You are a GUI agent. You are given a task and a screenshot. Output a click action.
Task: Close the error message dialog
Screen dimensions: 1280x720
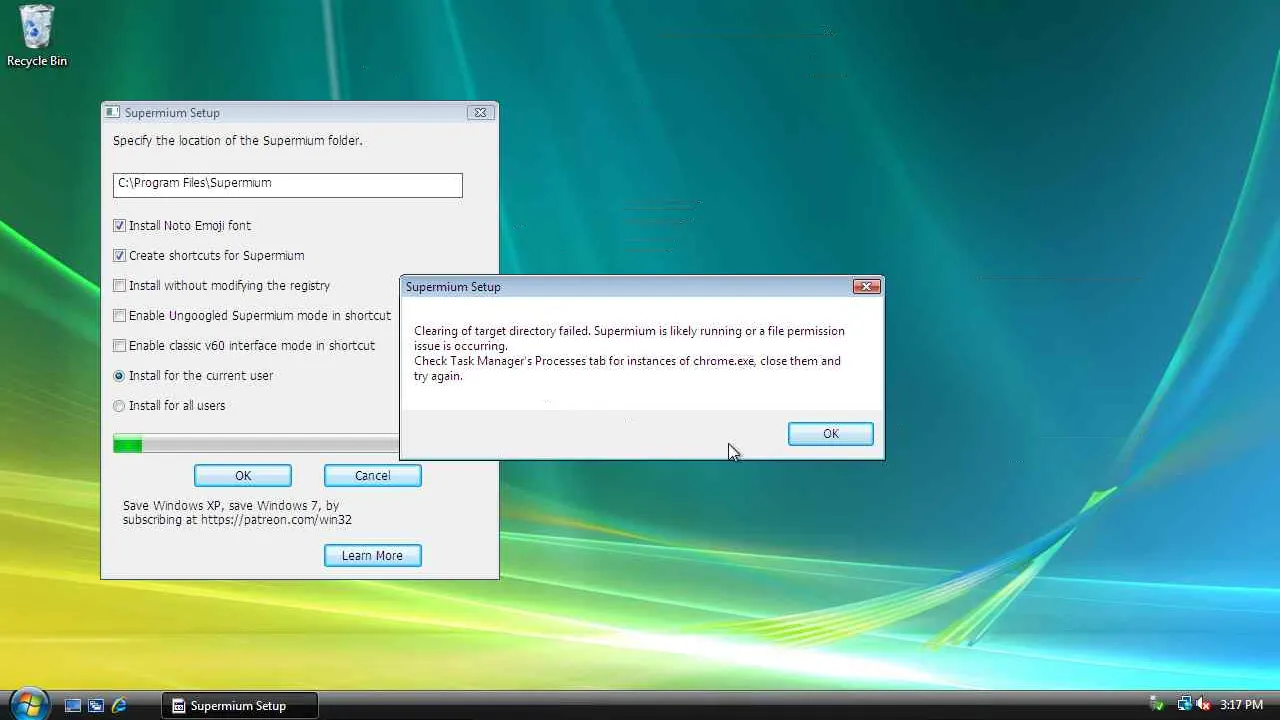point(867,287)
